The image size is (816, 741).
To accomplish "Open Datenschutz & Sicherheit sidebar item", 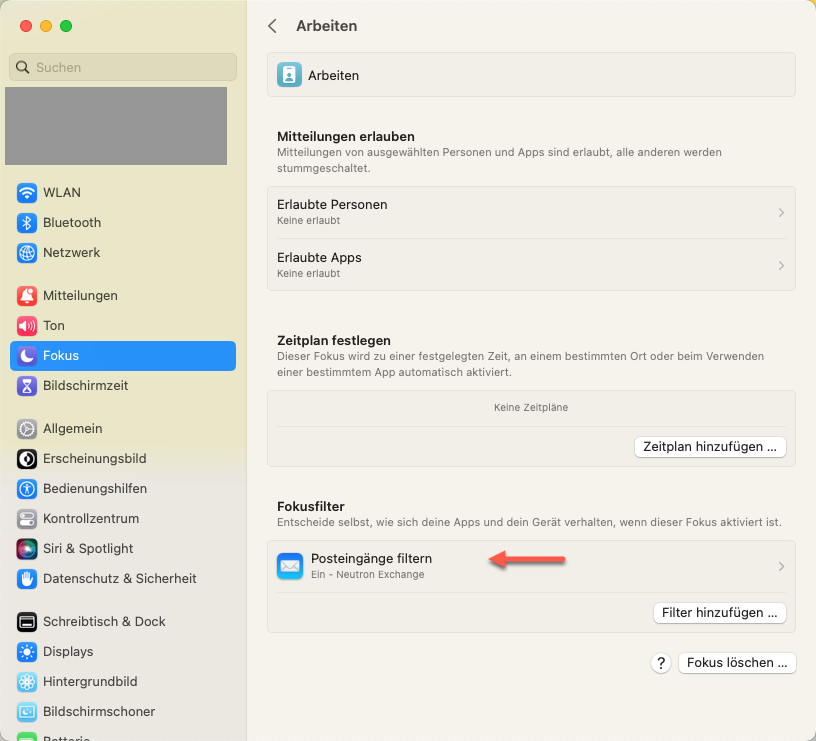I will [119, 579].
